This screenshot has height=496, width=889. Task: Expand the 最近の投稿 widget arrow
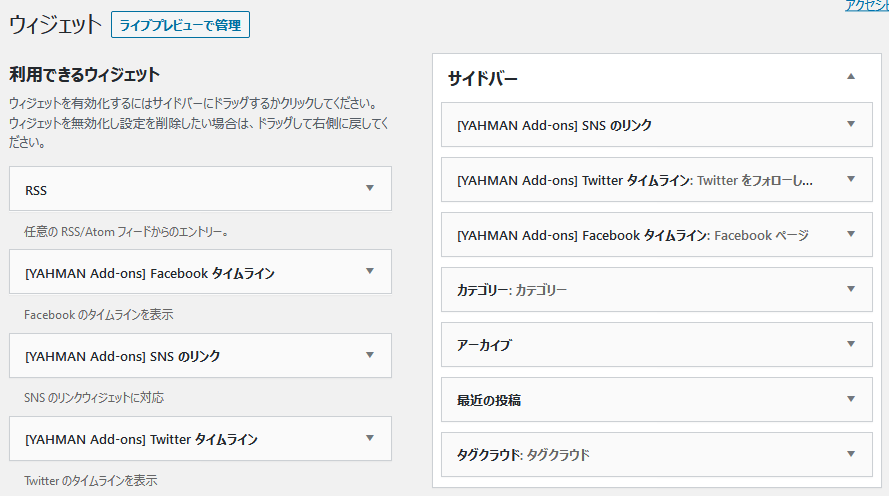pyautogui.click(x=850, y=399)
